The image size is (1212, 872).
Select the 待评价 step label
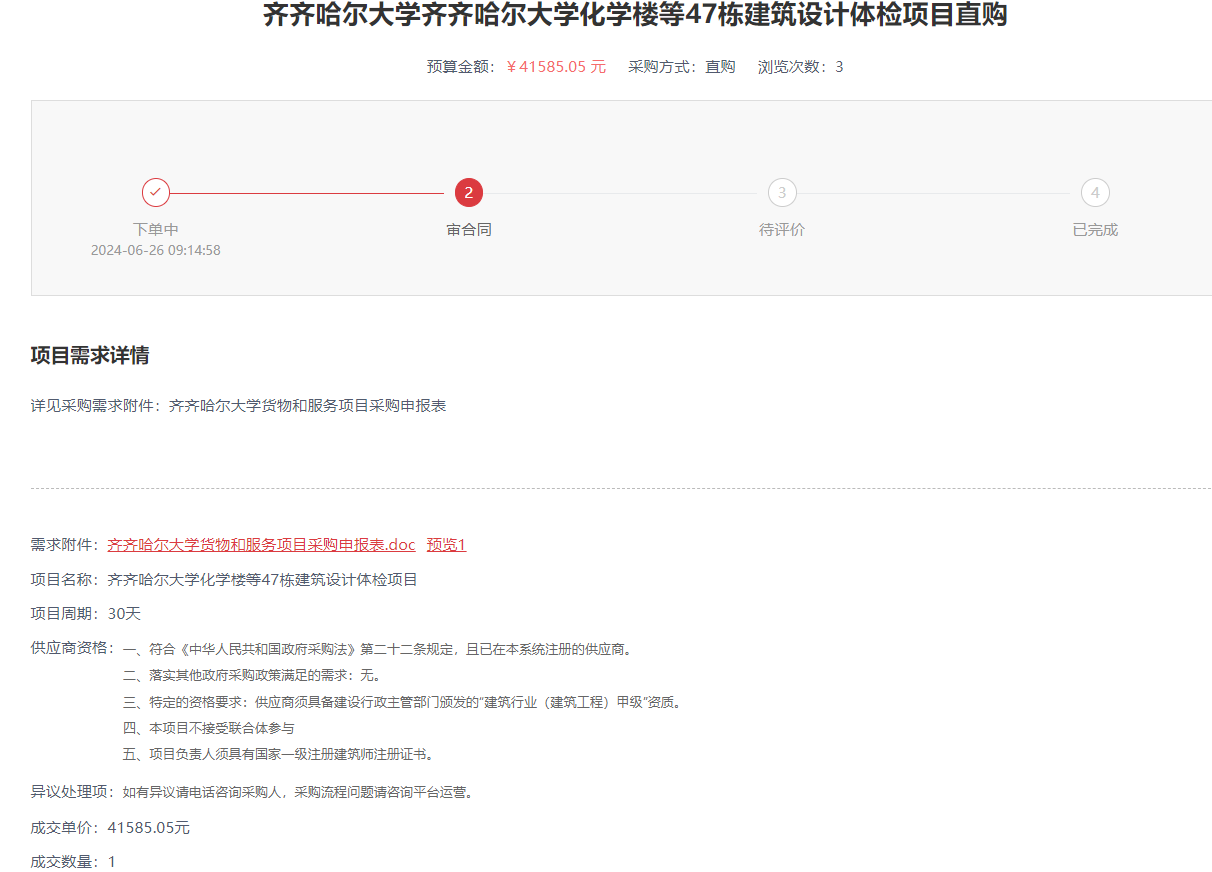[782, 230]
